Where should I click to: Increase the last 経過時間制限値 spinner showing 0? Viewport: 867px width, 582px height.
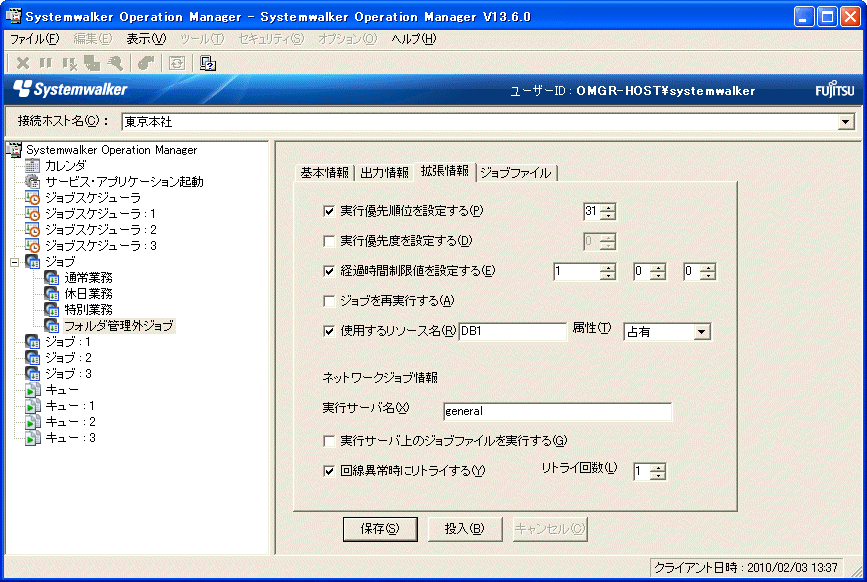707,268
